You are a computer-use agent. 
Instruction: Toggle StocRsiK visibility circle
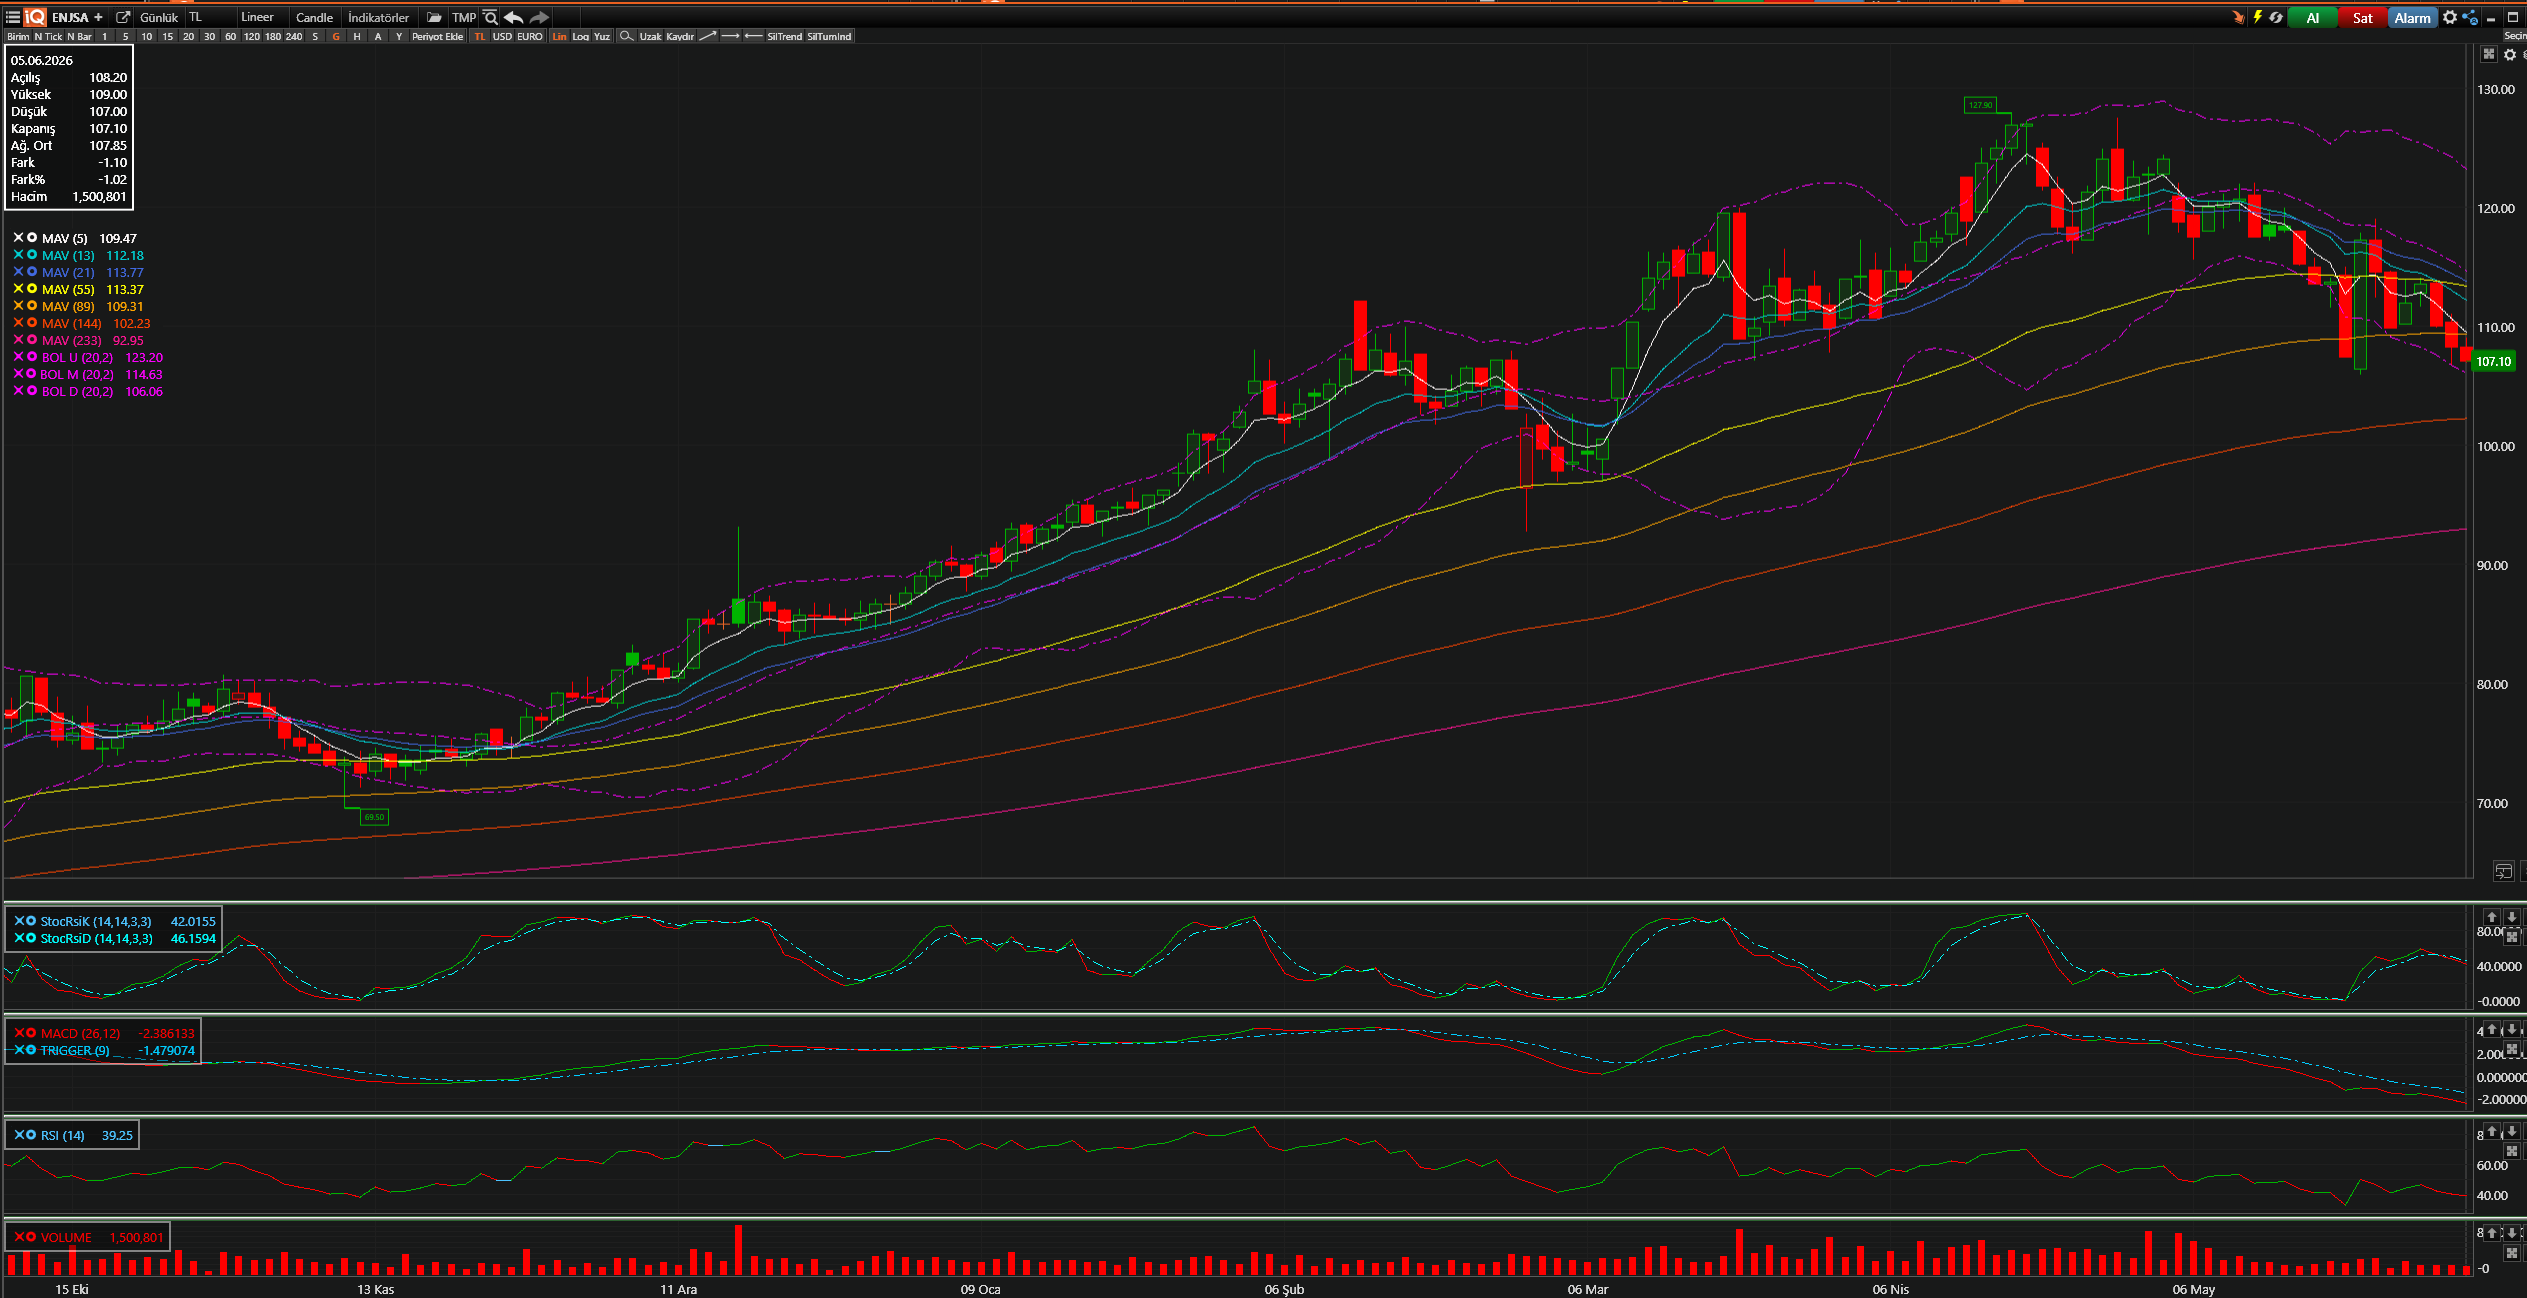31,921
